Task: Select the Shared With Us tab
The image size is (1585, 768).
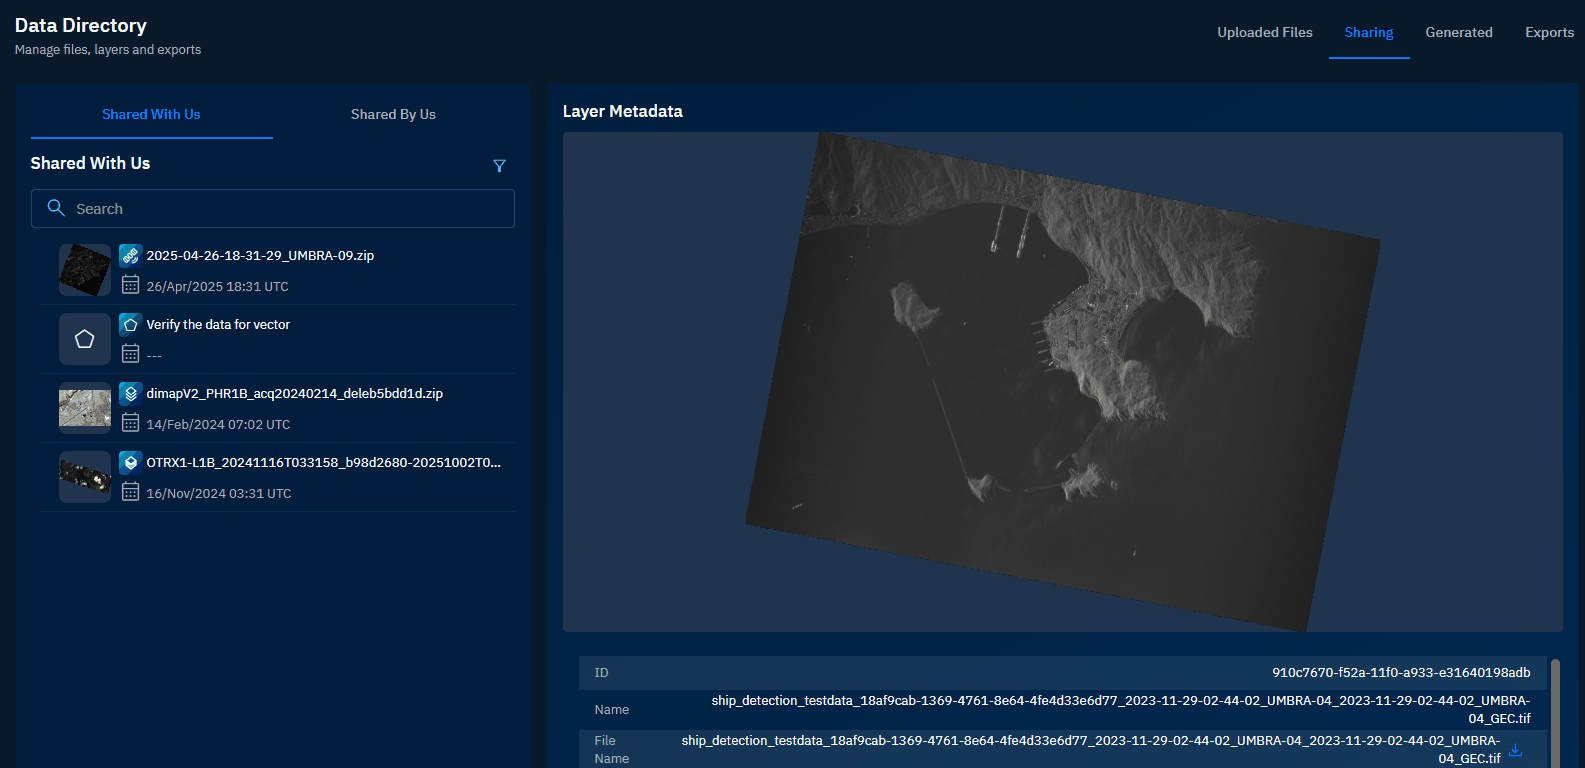Action: pos(151,114)
